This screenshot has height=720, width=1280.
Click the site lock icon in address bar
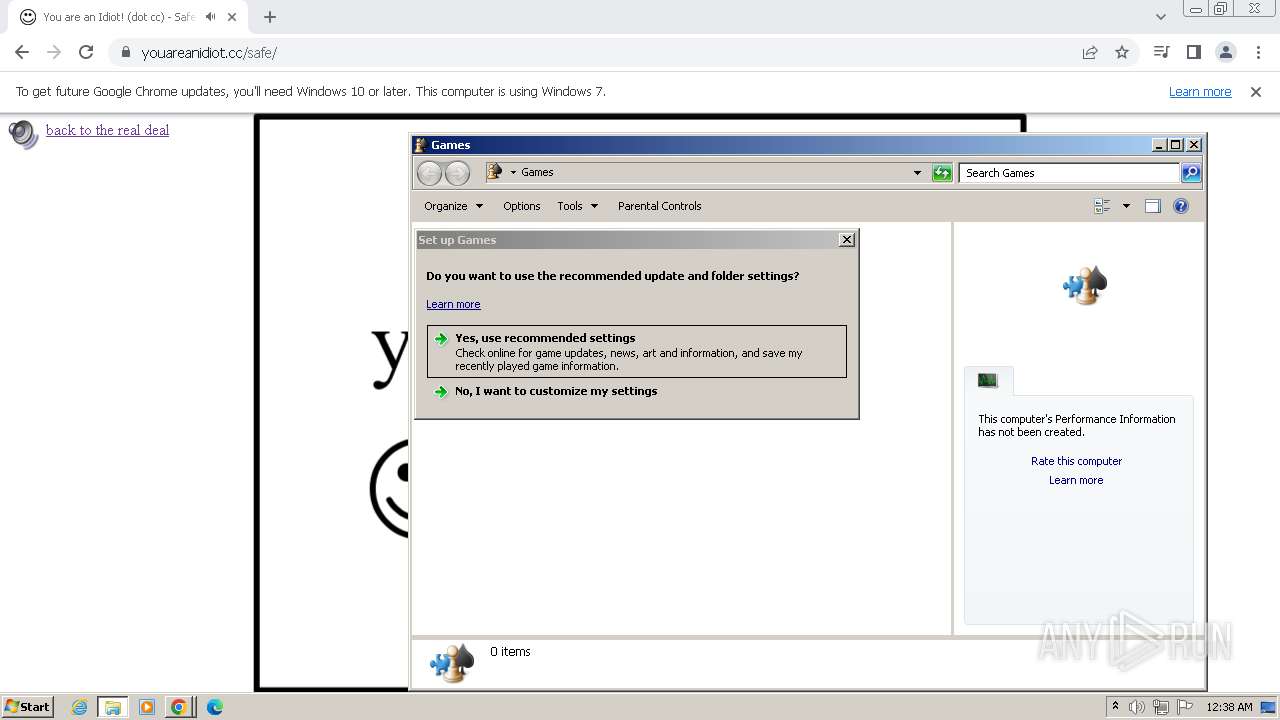pos(125,52)
